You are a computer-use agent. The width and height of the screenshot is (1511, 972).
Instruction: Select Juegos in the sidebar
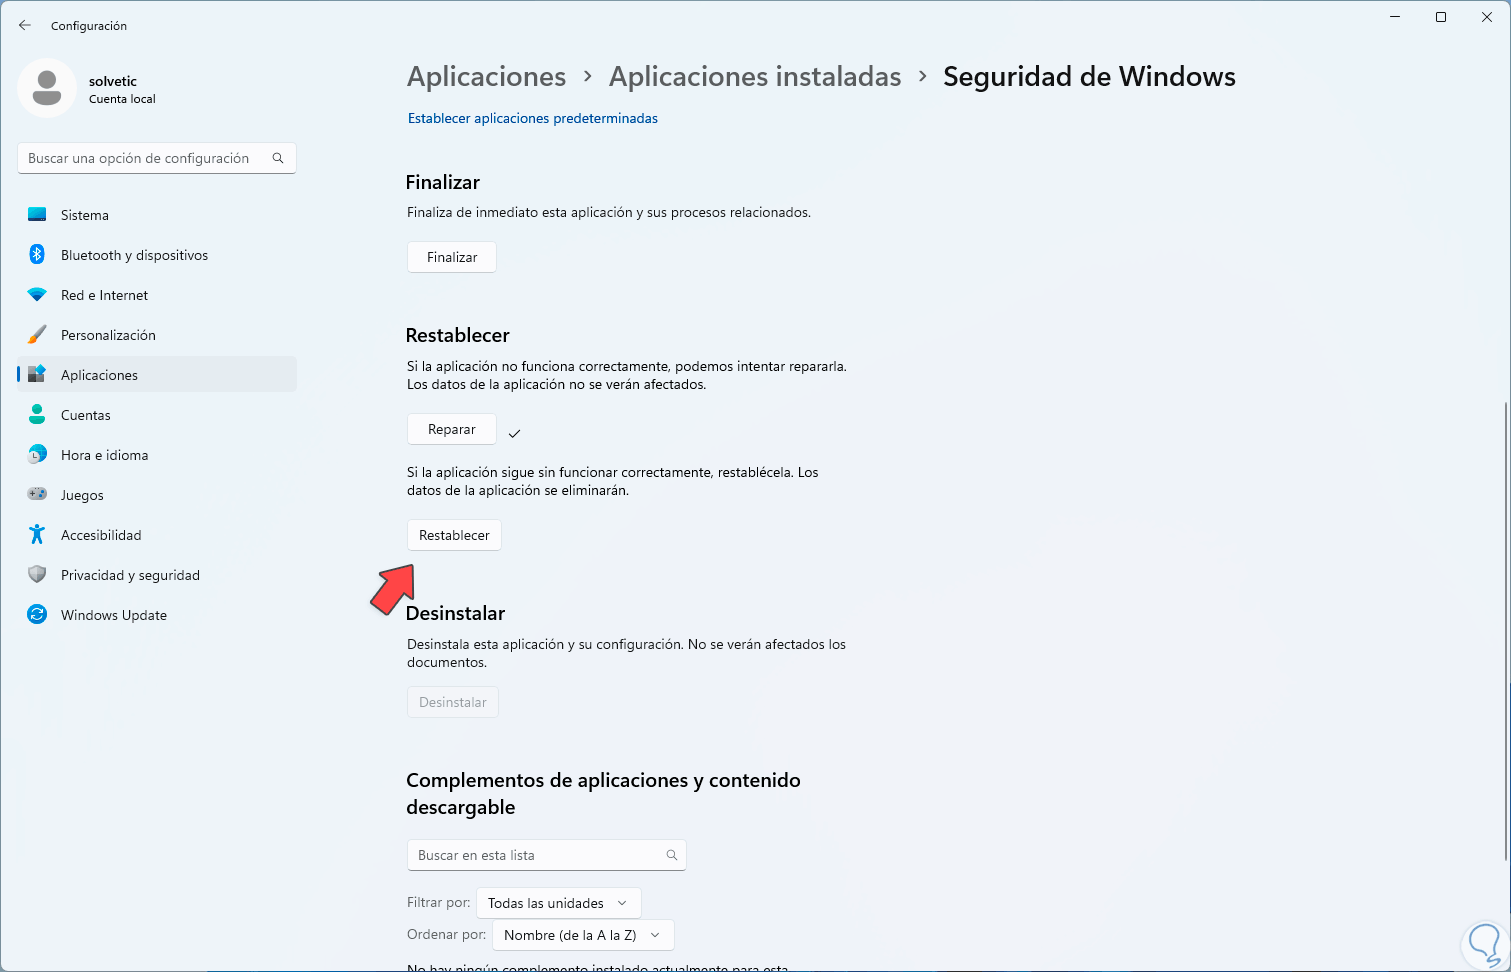click(x=157, y=495)
